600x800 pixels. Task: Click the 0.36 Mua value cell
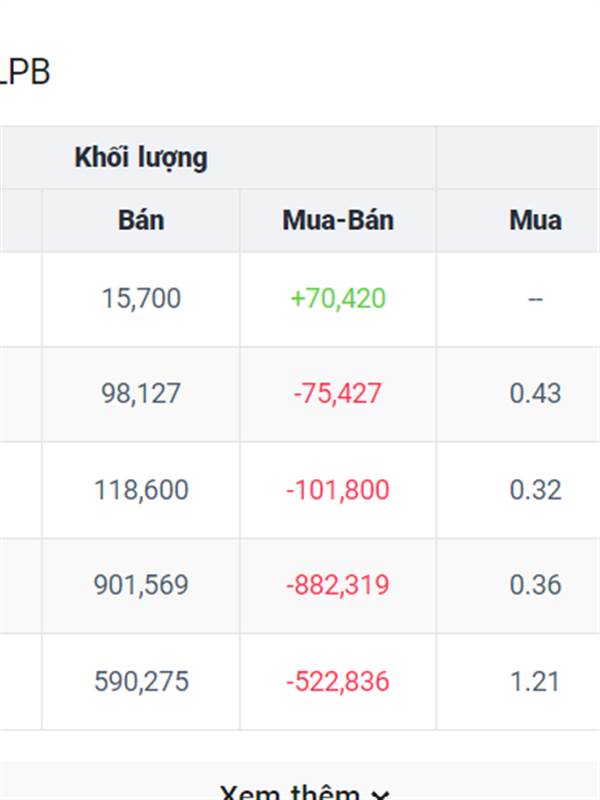[x=535, y=585]
